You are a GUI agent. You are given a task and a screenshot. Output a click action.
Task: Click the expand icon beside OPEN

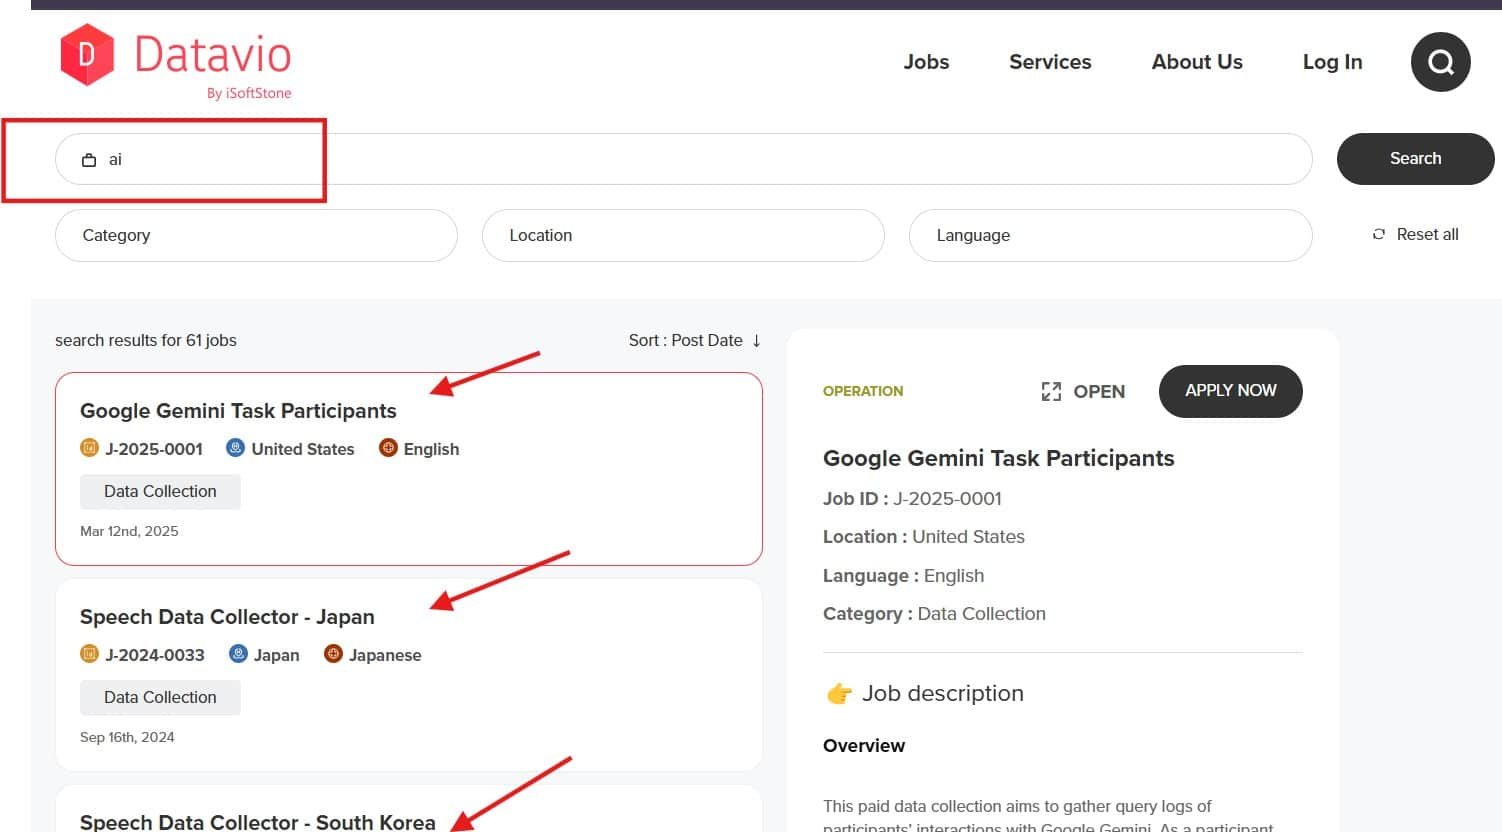point(1051,392)
